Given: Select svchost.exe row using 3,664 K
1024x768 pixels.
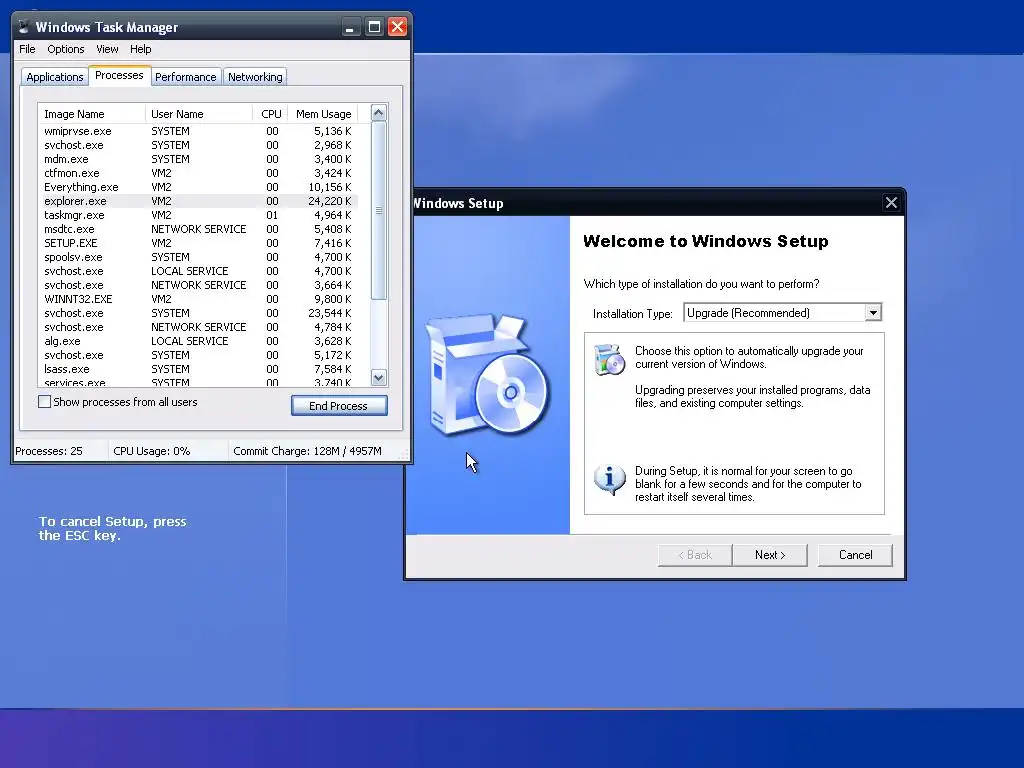Looking at the screenshot, I should 198,285.
